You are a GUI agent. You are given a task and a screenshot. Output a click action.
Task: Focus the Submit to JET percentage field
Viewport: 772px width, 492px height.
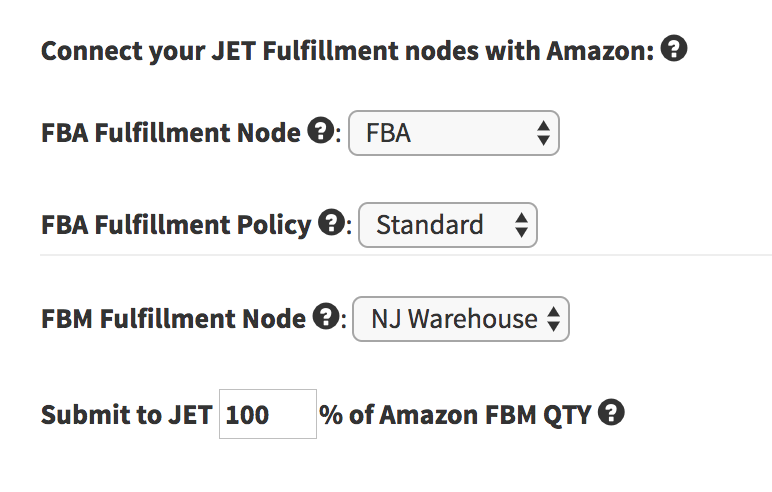point(268,414)
